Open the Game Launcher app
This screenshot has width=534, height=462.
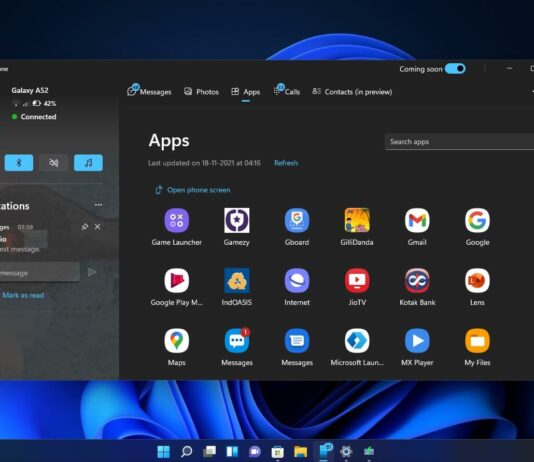pos(176,220)
